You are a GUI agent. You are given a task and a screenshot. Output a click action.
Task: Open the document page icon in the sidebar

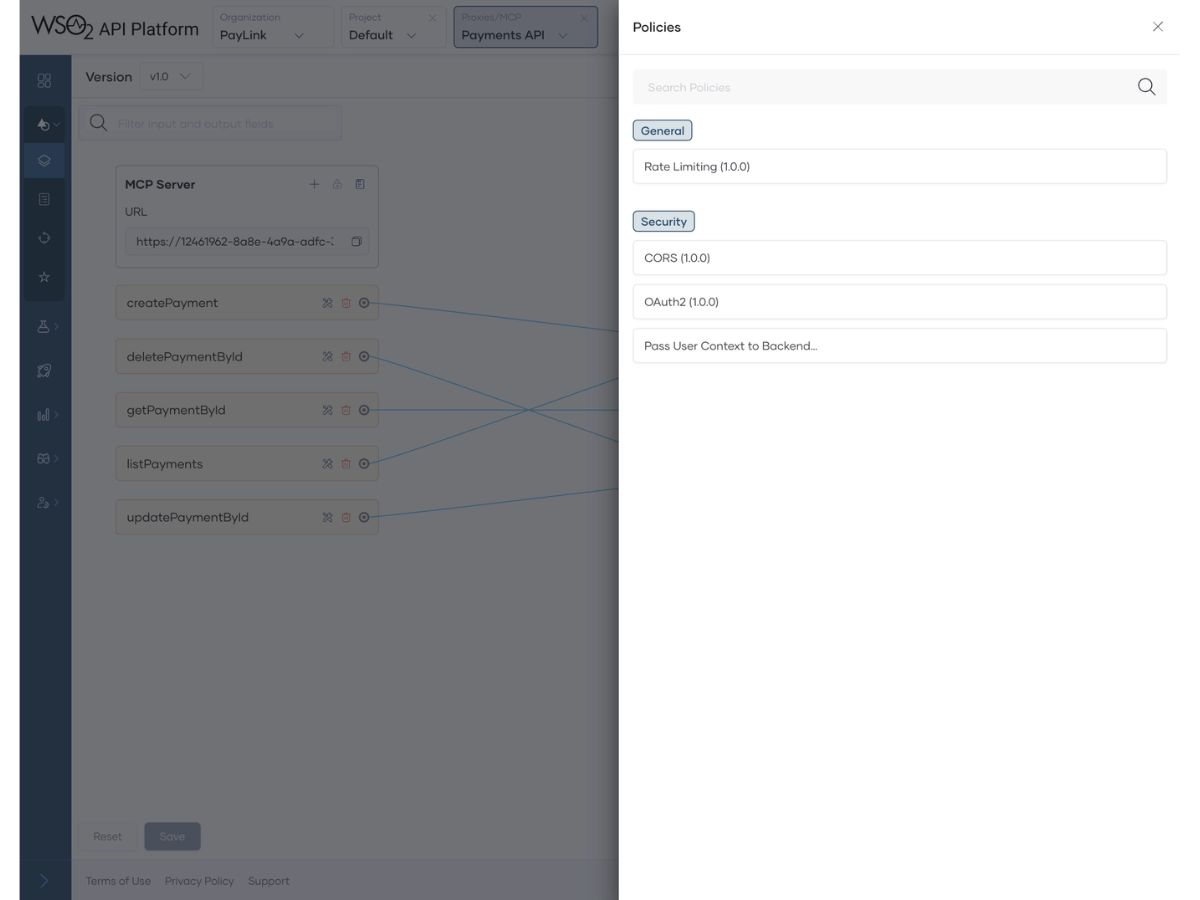click(44, 199)
